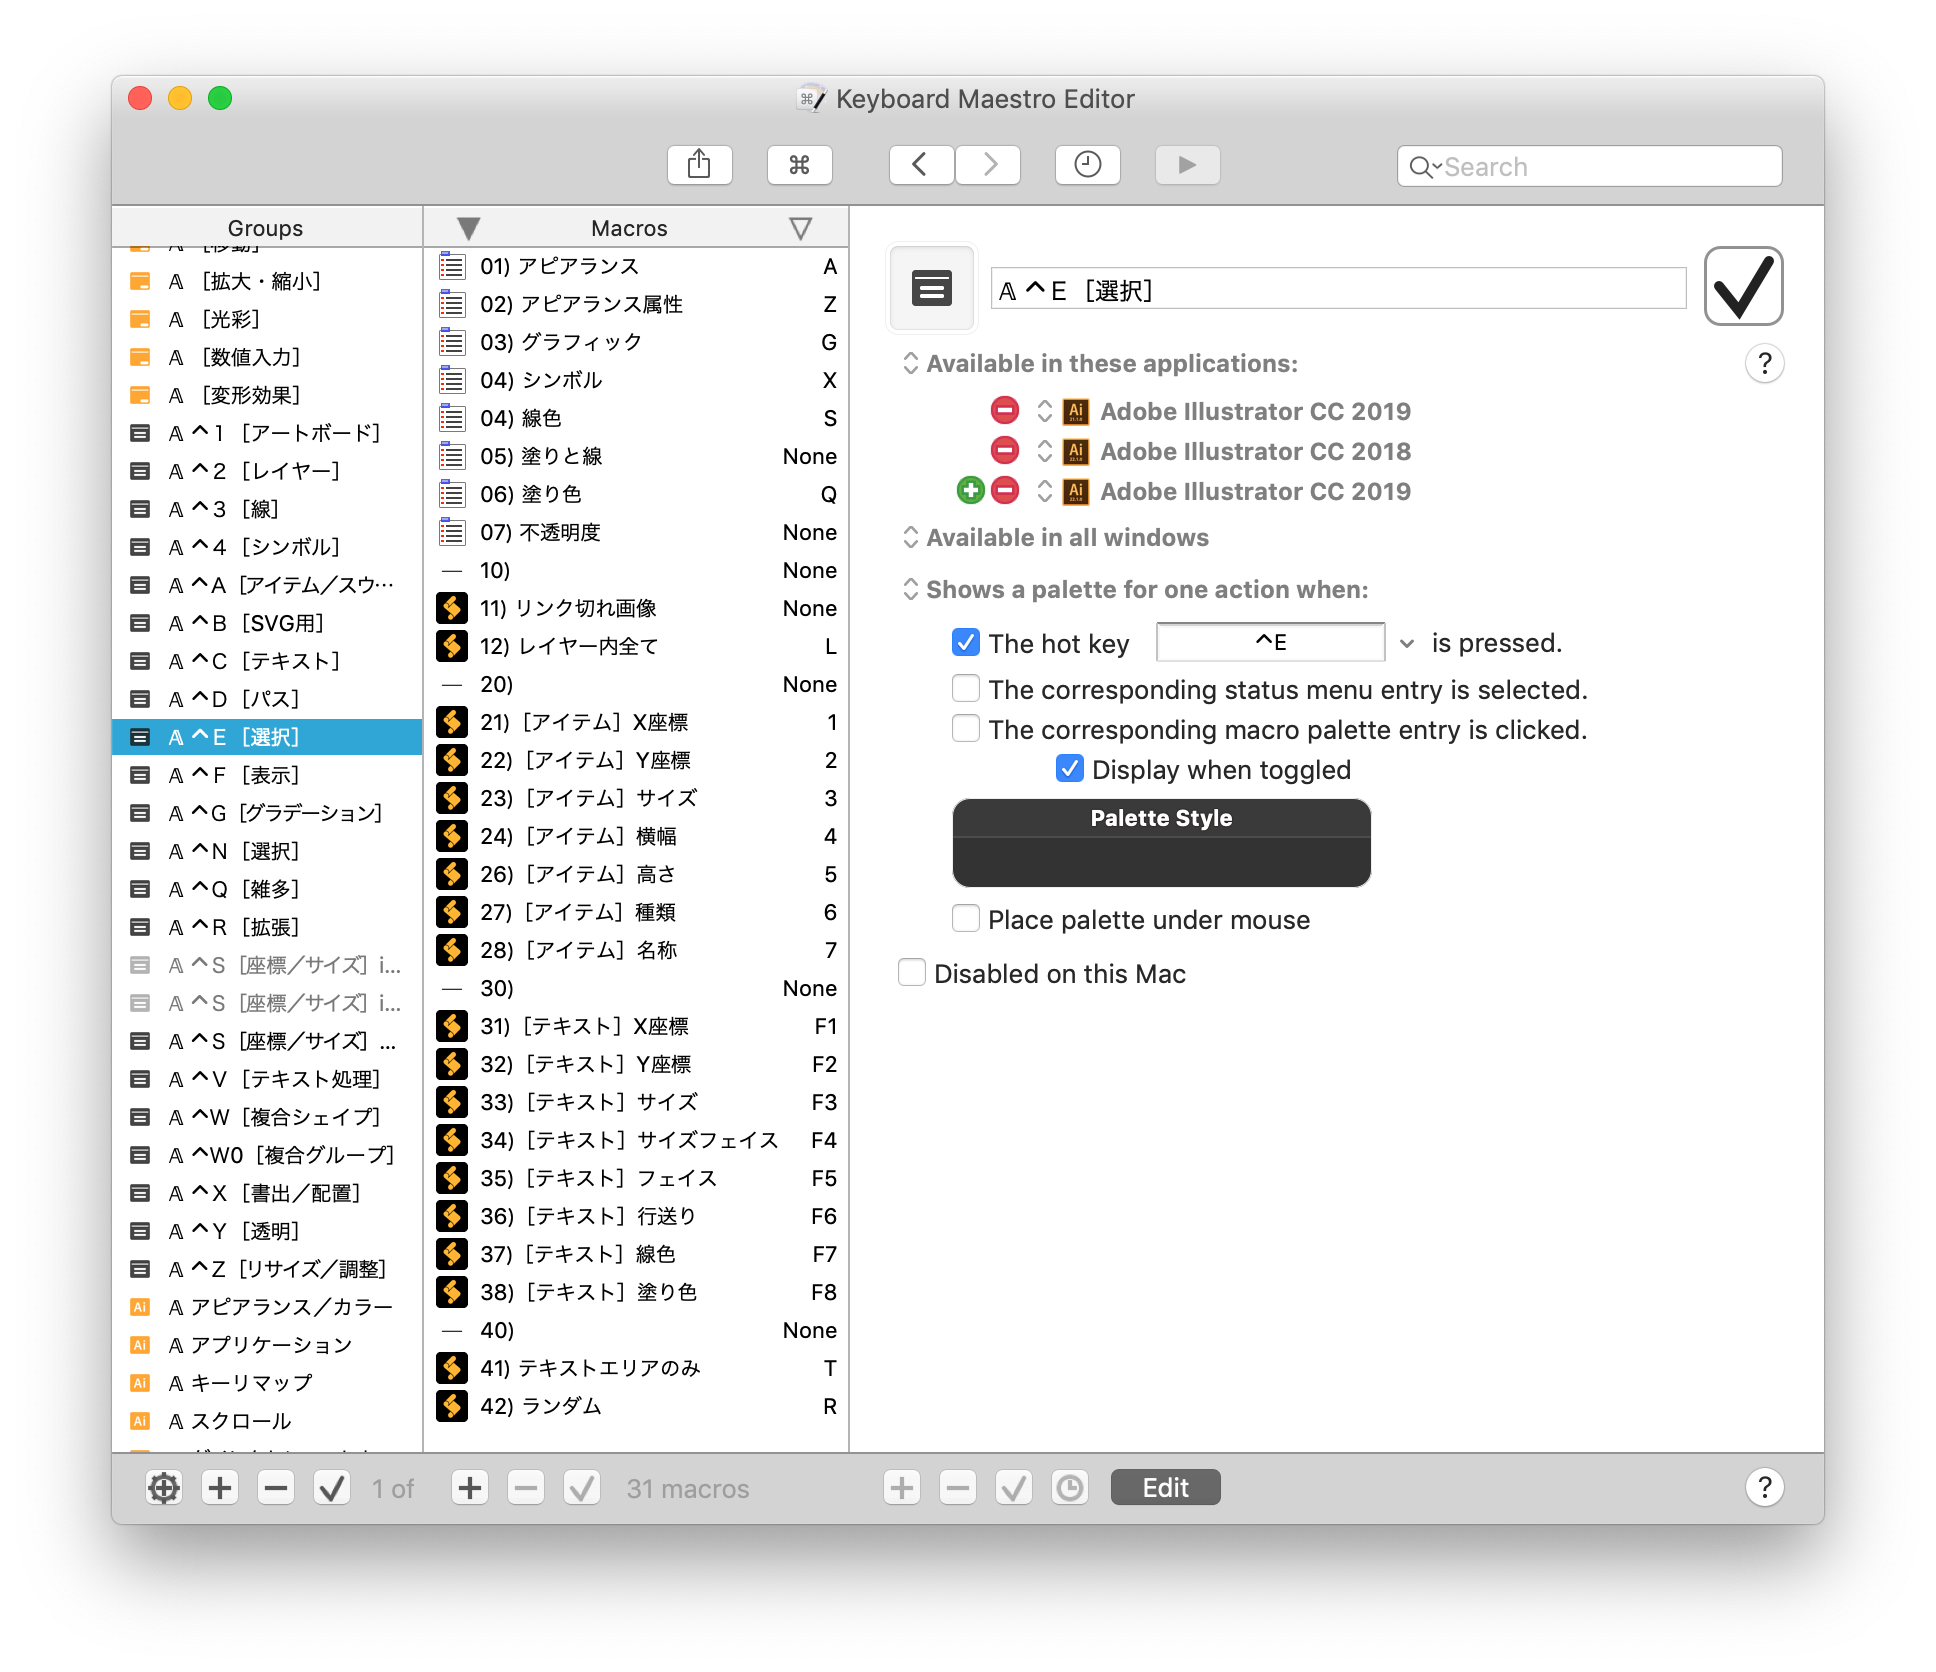Screen dimensions: 1936x1672
Task: Enable 'Place palette under mouse'
Action: click(x=966, y=919)
